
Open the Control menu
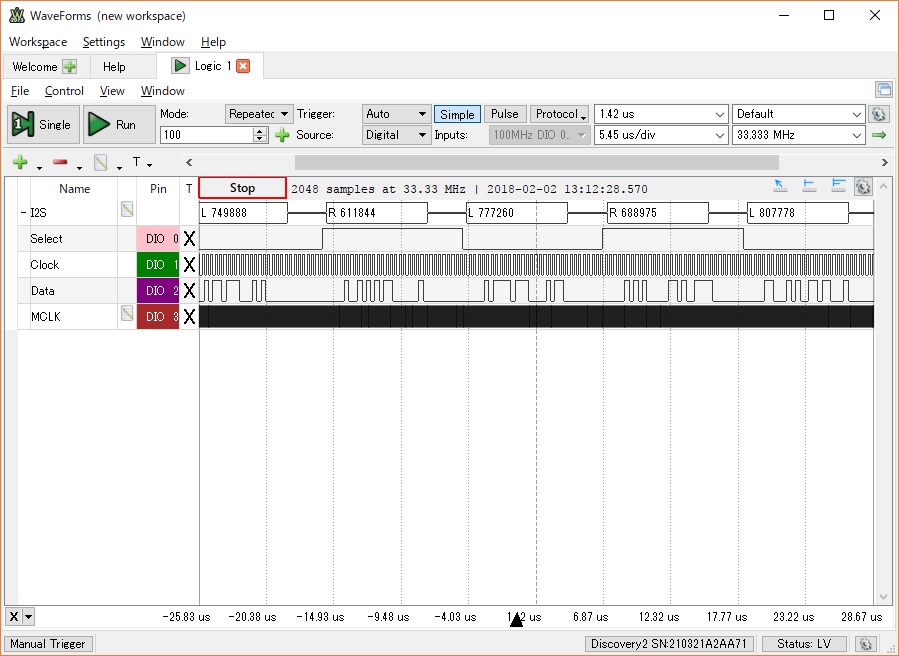[x=64, y=91]
